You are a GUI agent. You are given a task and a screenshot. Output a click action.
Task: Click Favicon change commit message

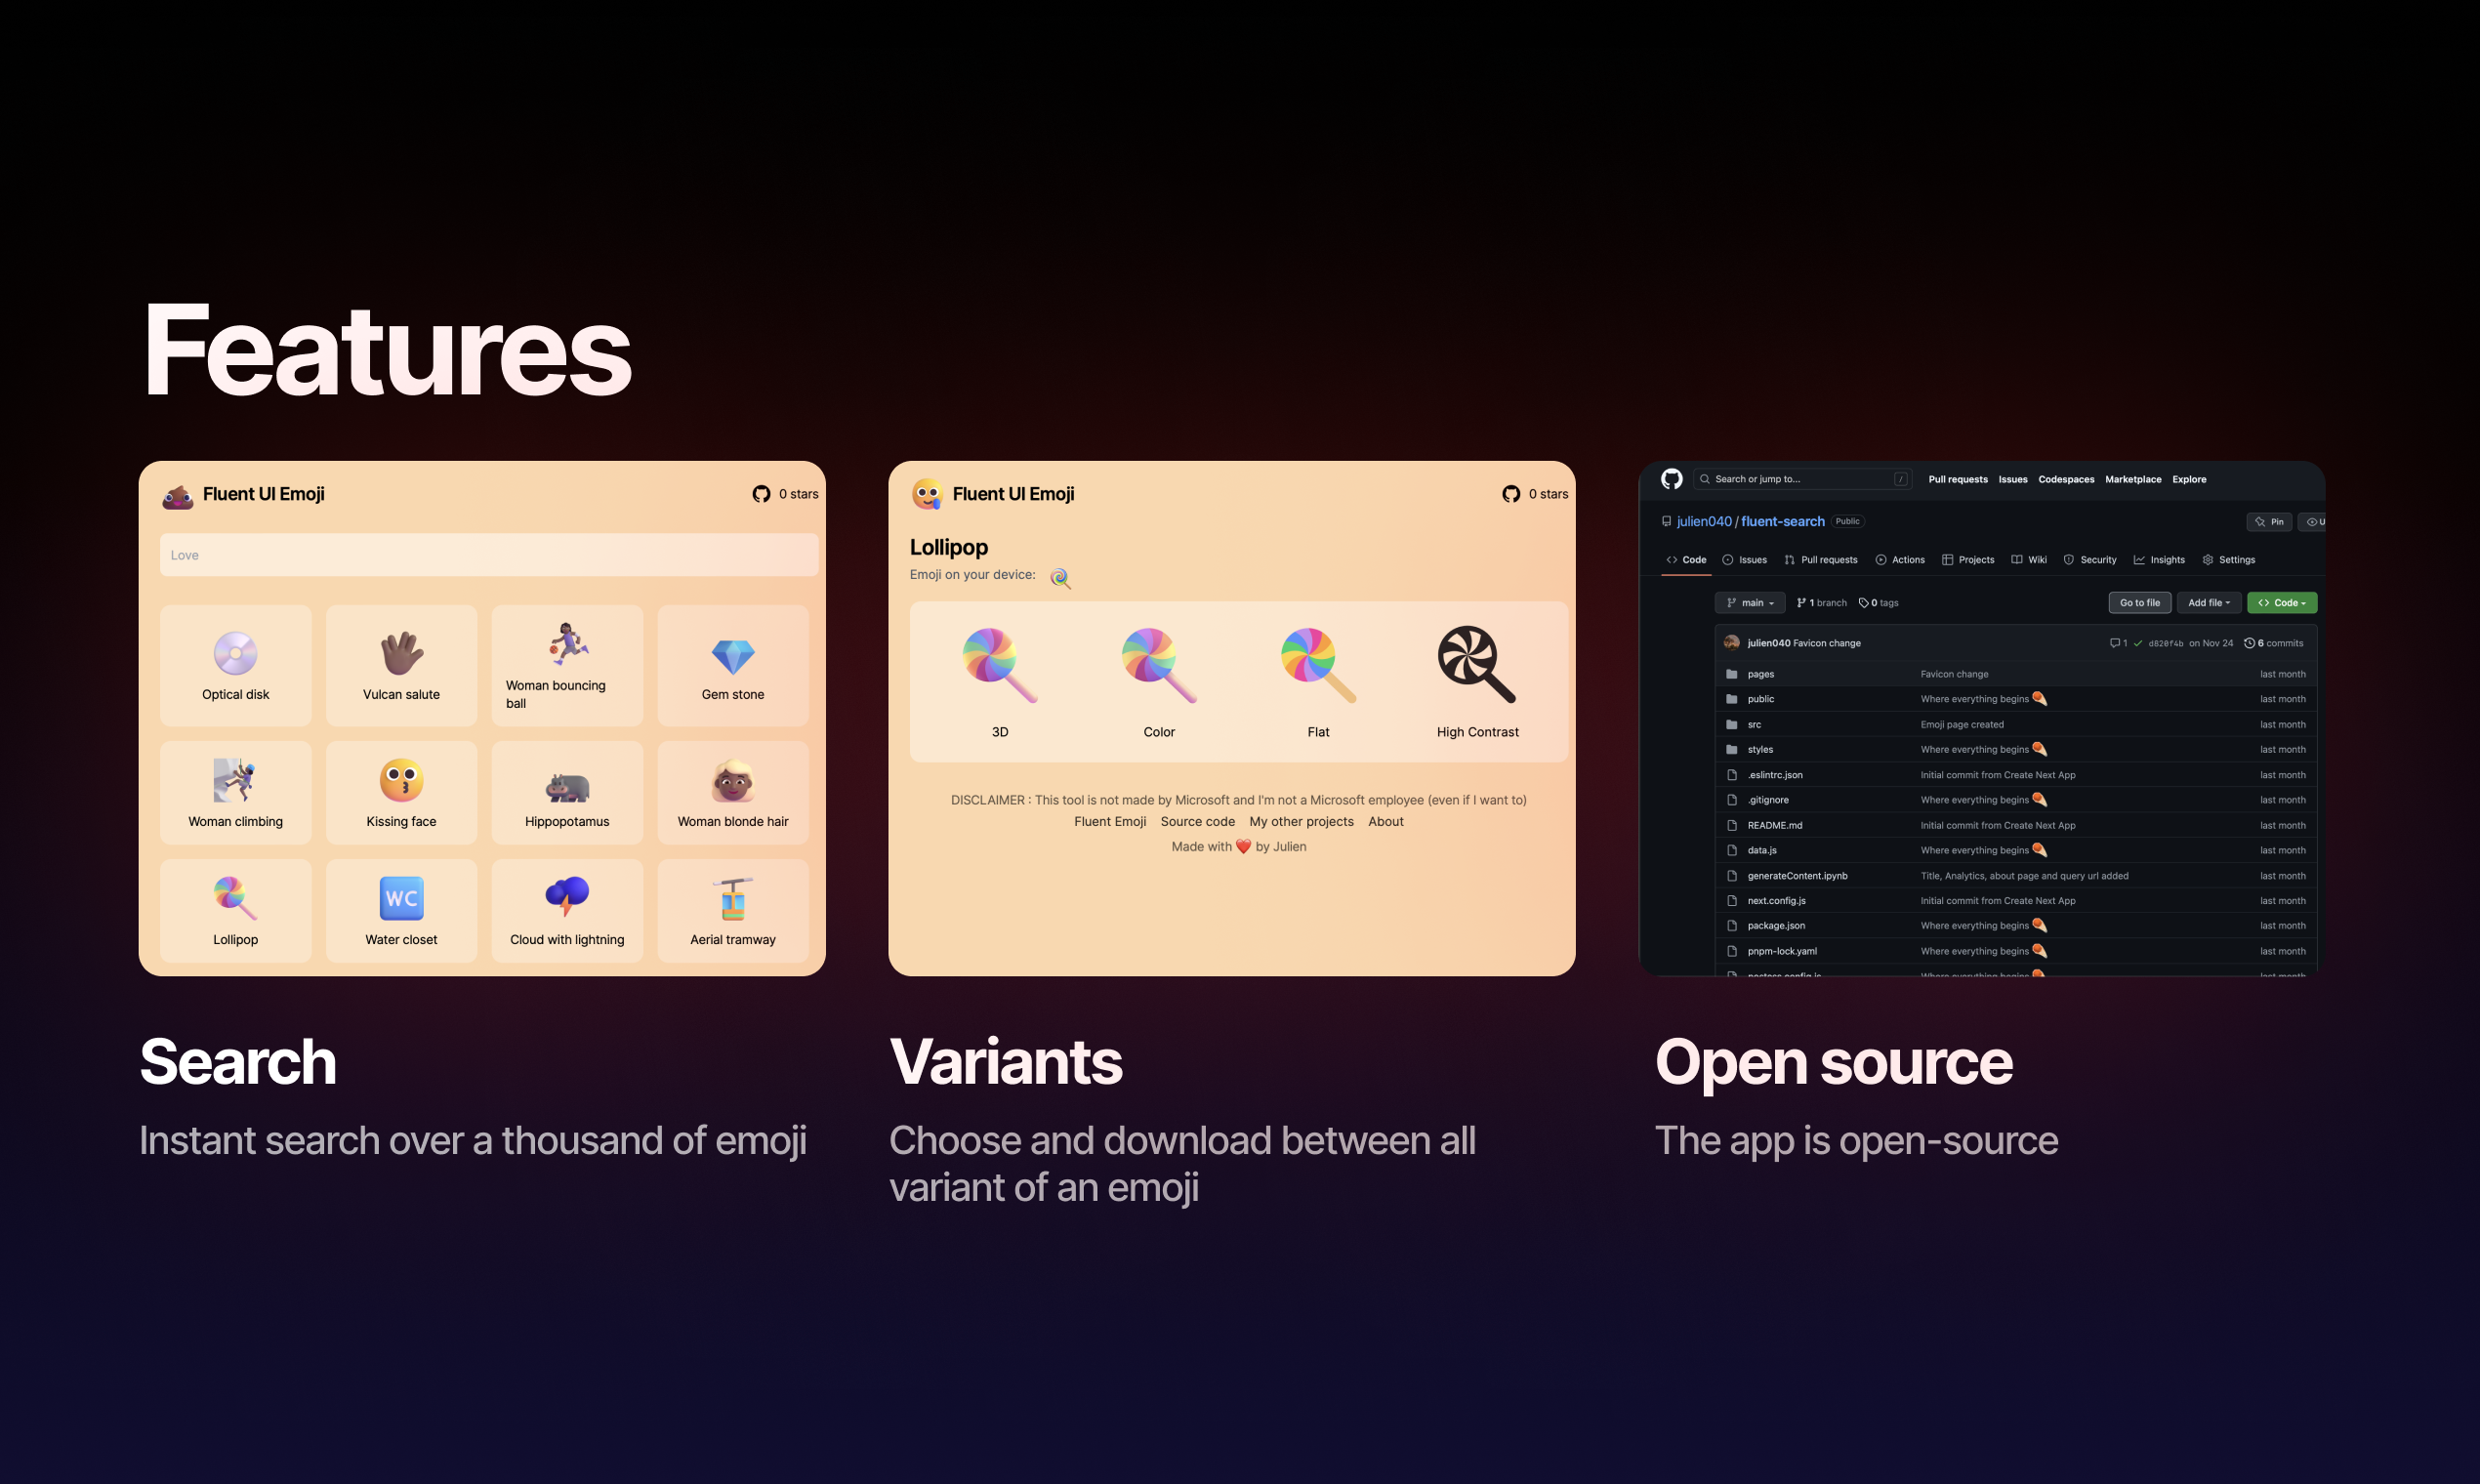point(1827,643)
